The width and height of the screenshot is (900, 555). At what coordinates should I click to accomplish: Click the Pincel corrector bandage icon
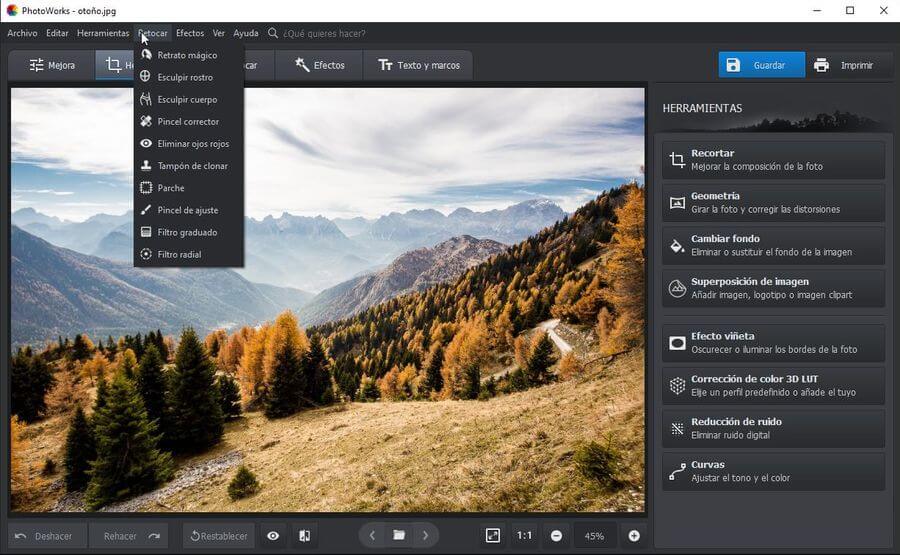coord(146,121)
